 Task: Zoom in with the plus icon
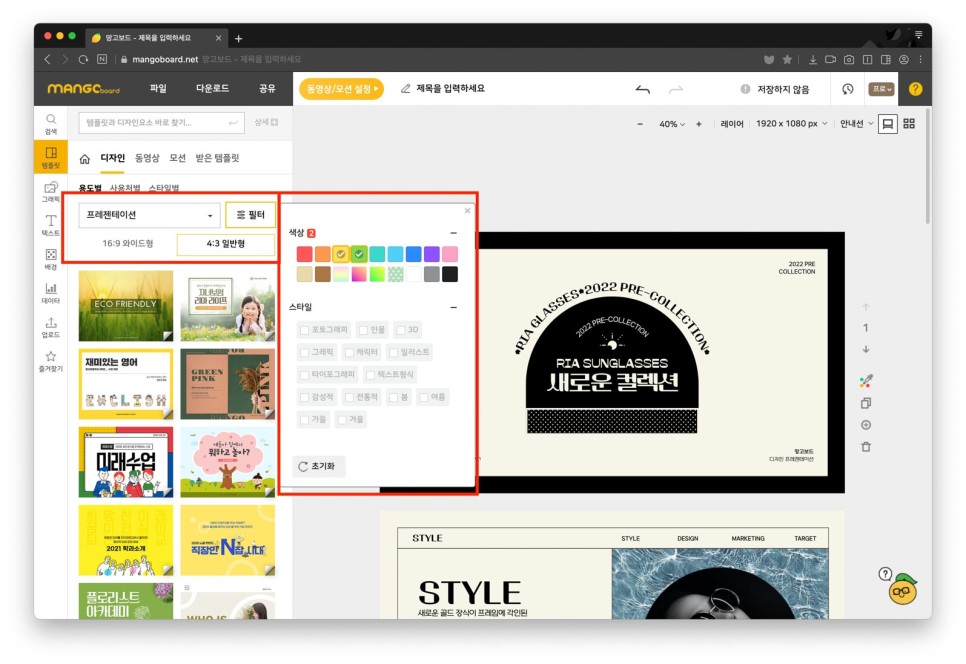coord(699,124)
